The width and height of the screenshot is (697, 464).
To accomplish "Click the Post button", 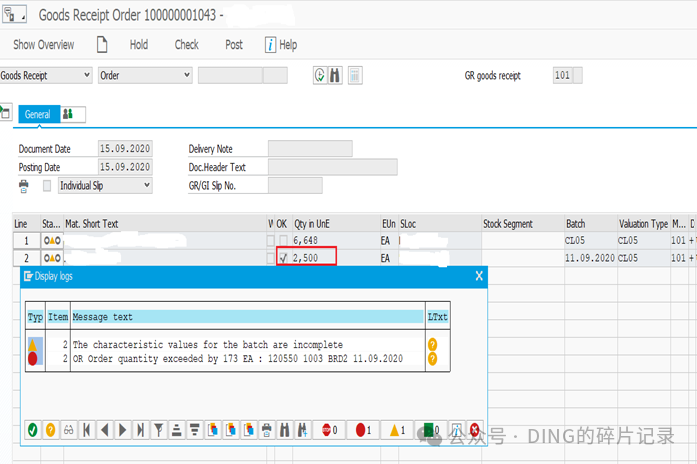I will [234, 44].
